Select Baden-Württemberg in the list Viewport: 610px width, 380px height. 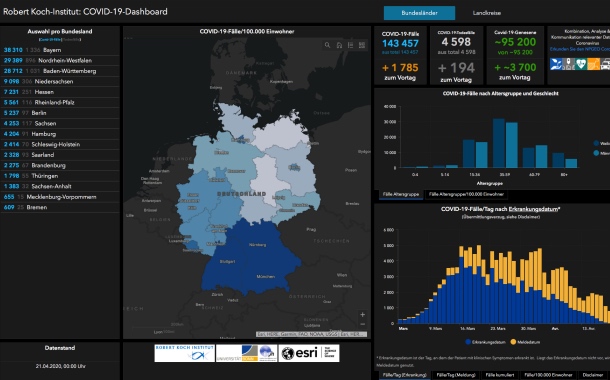[60, 71]
